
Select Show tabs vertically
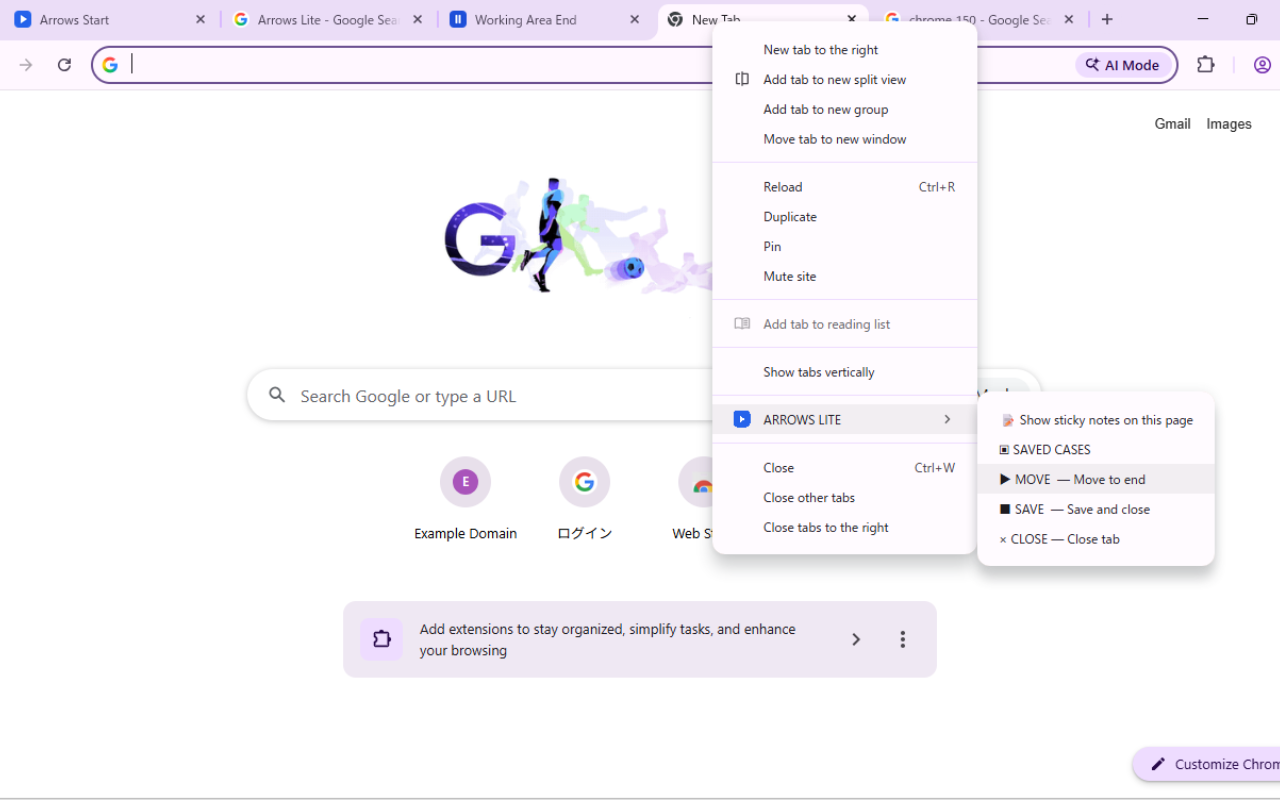click(x=844, y=372)
